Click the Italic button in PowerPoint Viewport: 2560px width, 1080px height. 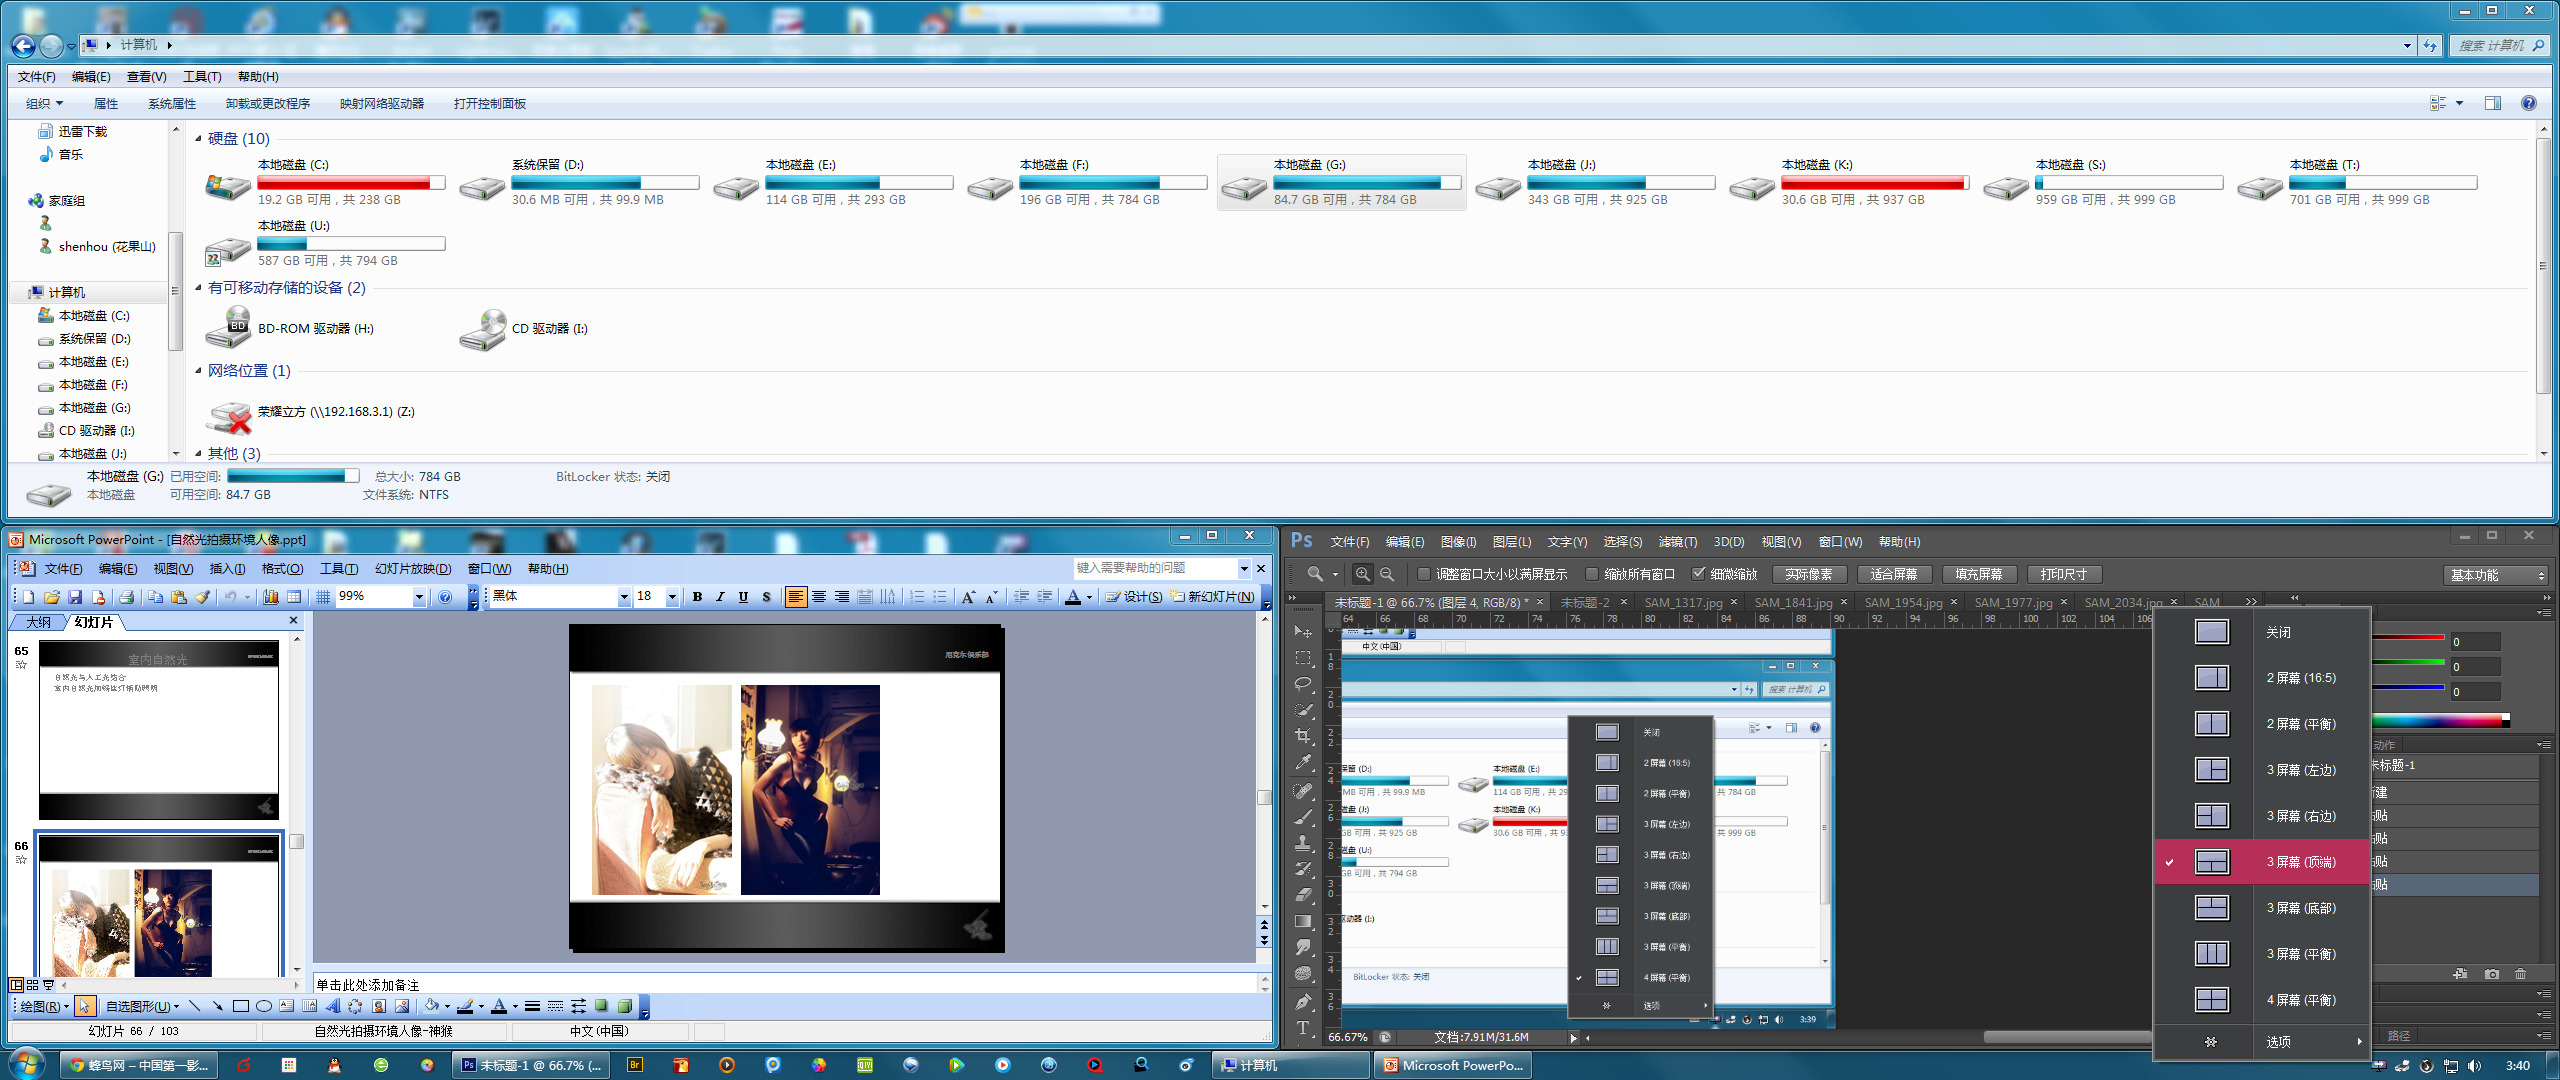[x=720, y=597]
